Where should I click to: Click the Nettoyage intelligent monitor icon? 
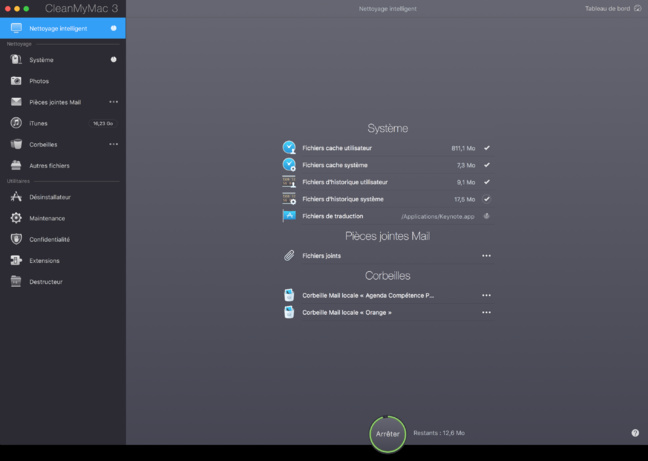point(16,28)
